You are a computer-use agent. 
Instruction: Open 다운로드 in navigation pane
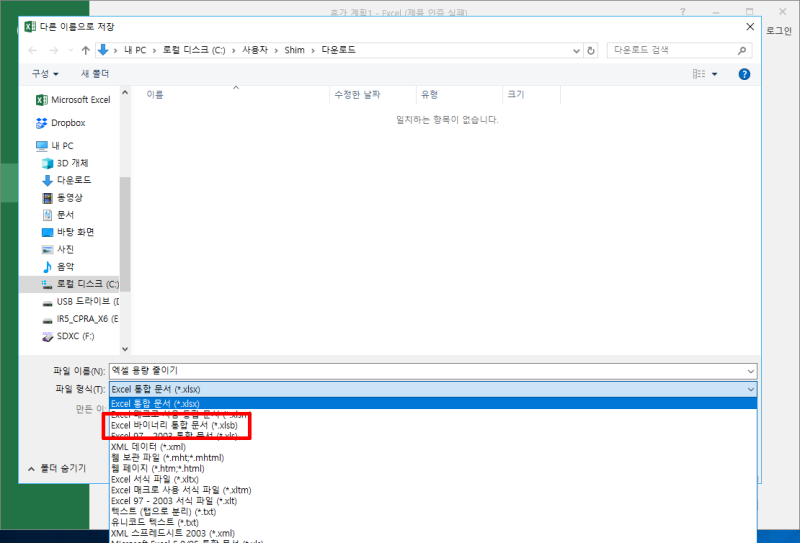66,180
